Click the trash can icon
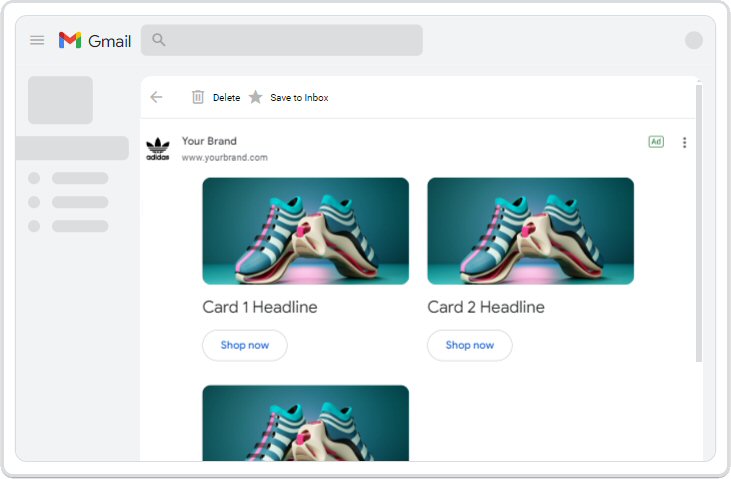The height and width of the screenshot is (479, 731). pyautogui.click(x=198, y=97)
